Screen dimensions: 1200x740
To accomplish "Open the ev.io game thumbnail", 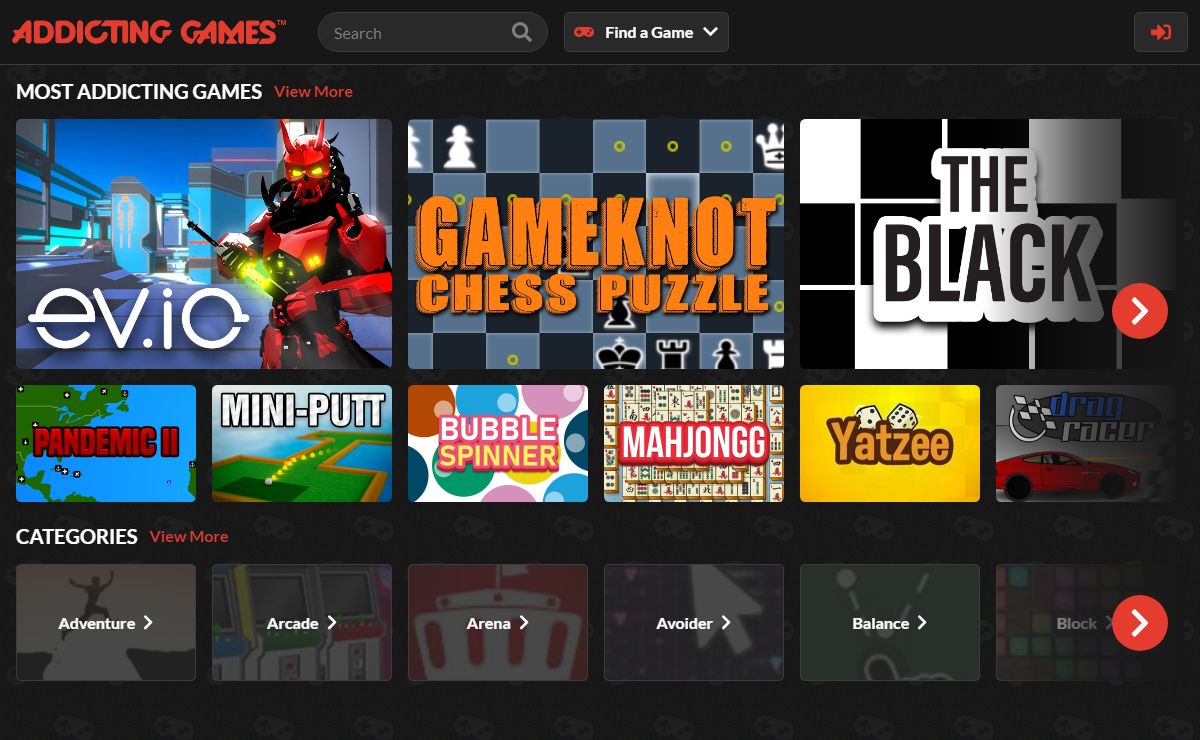I will pos(204,244).
